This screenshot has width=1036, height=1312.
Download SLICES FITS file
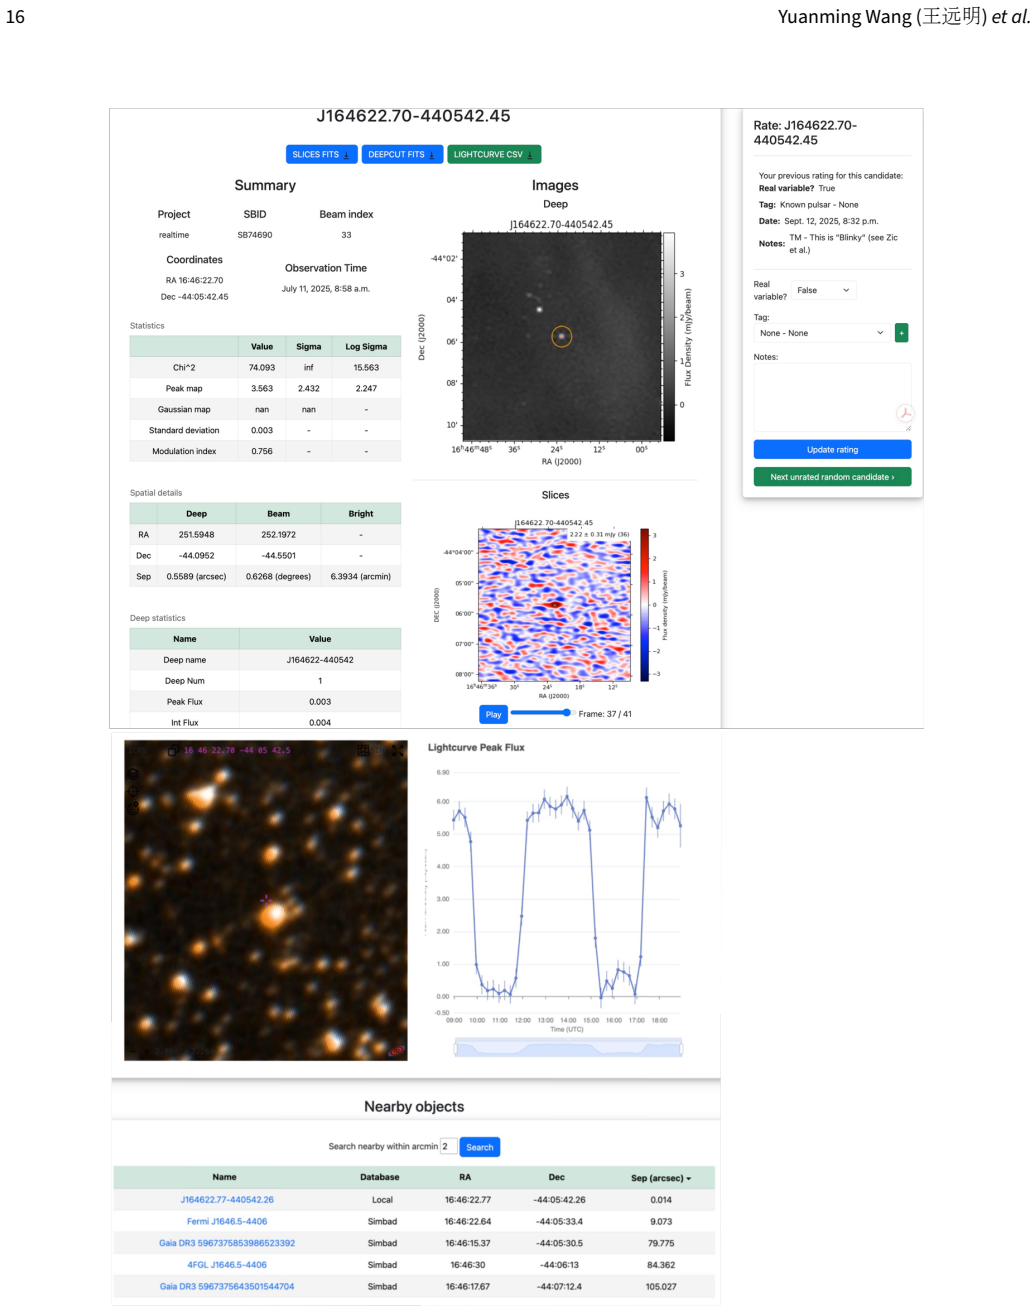point(321,154)
